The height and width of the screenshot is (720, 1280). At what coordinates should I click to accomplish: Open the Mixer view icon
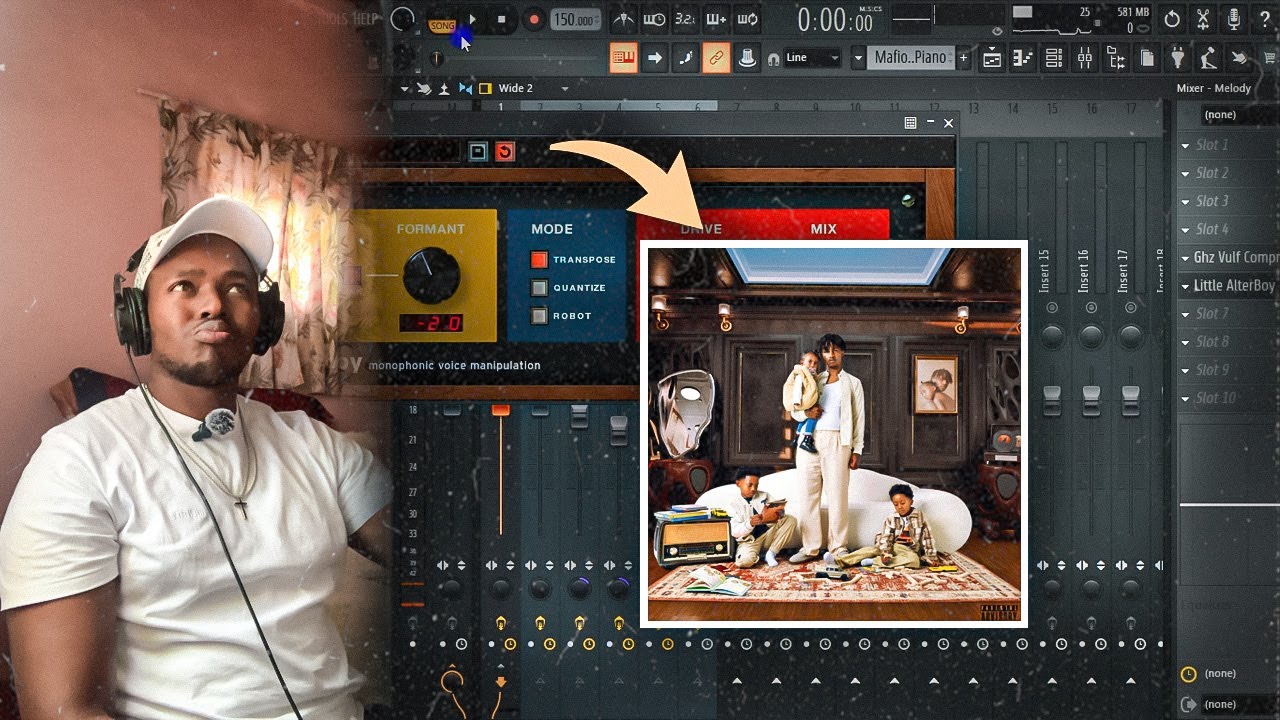[x=1085, y=59]
